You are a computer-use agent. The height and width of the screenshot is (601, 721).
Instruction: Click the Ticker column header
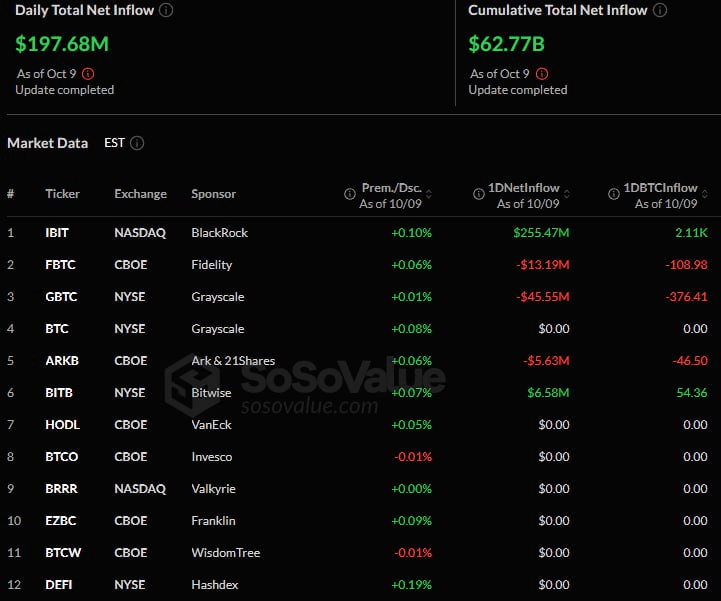[62, 194]
